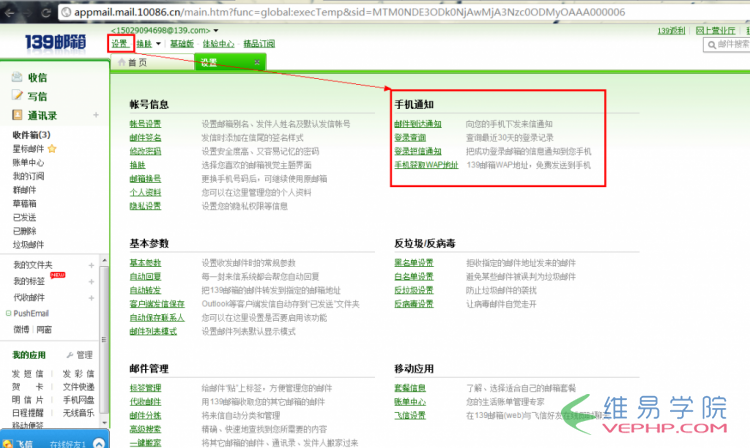
Task: Click the plus icon beside sidebar 代收邮件
Action: [91, 298]
